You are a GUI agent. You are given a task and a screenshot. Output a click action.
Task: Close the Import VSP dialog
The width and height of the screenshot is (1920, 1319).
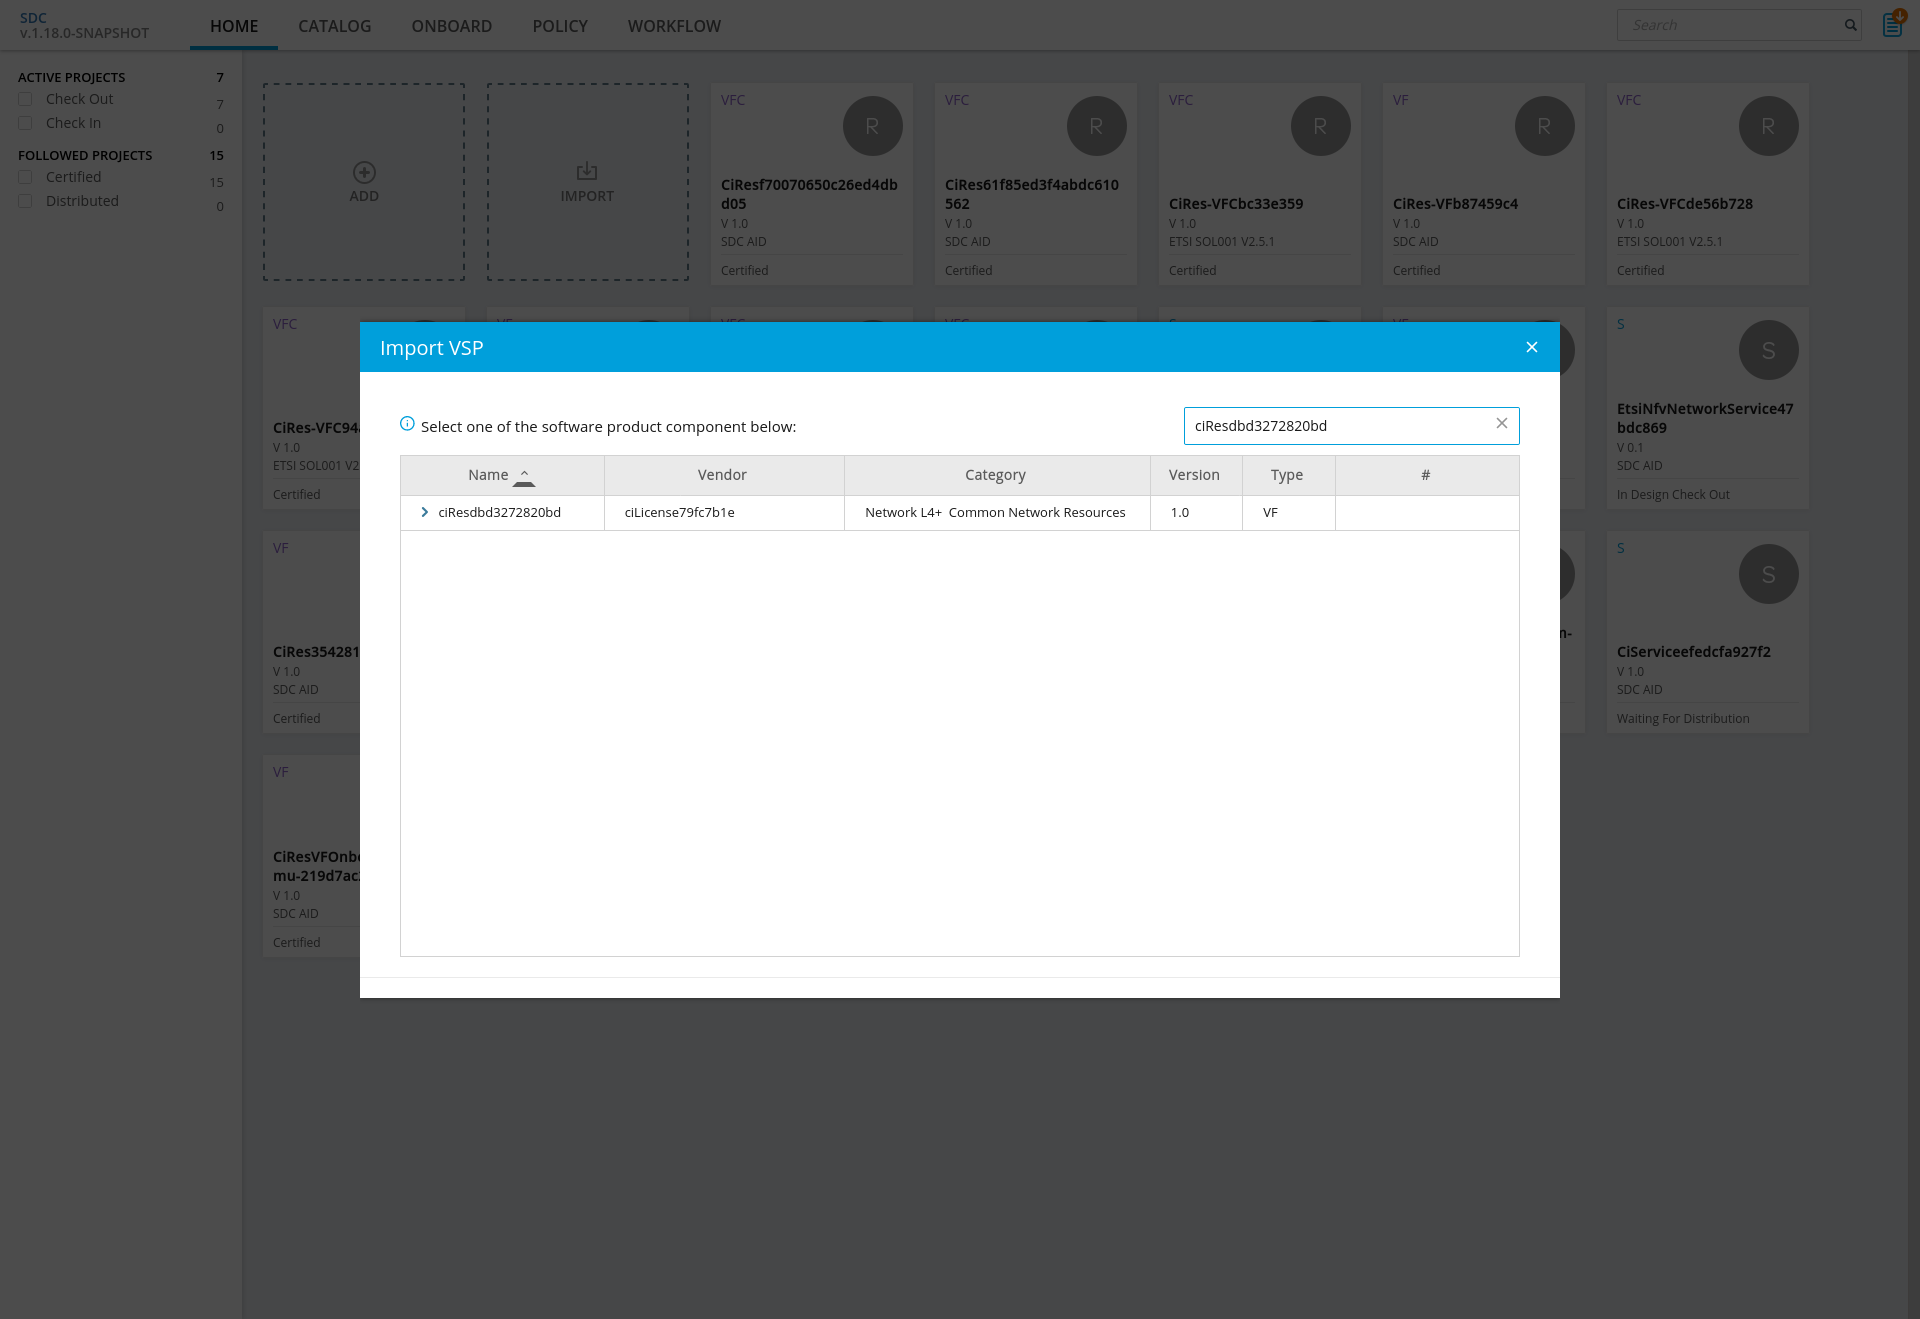(x=1531, y=347)
